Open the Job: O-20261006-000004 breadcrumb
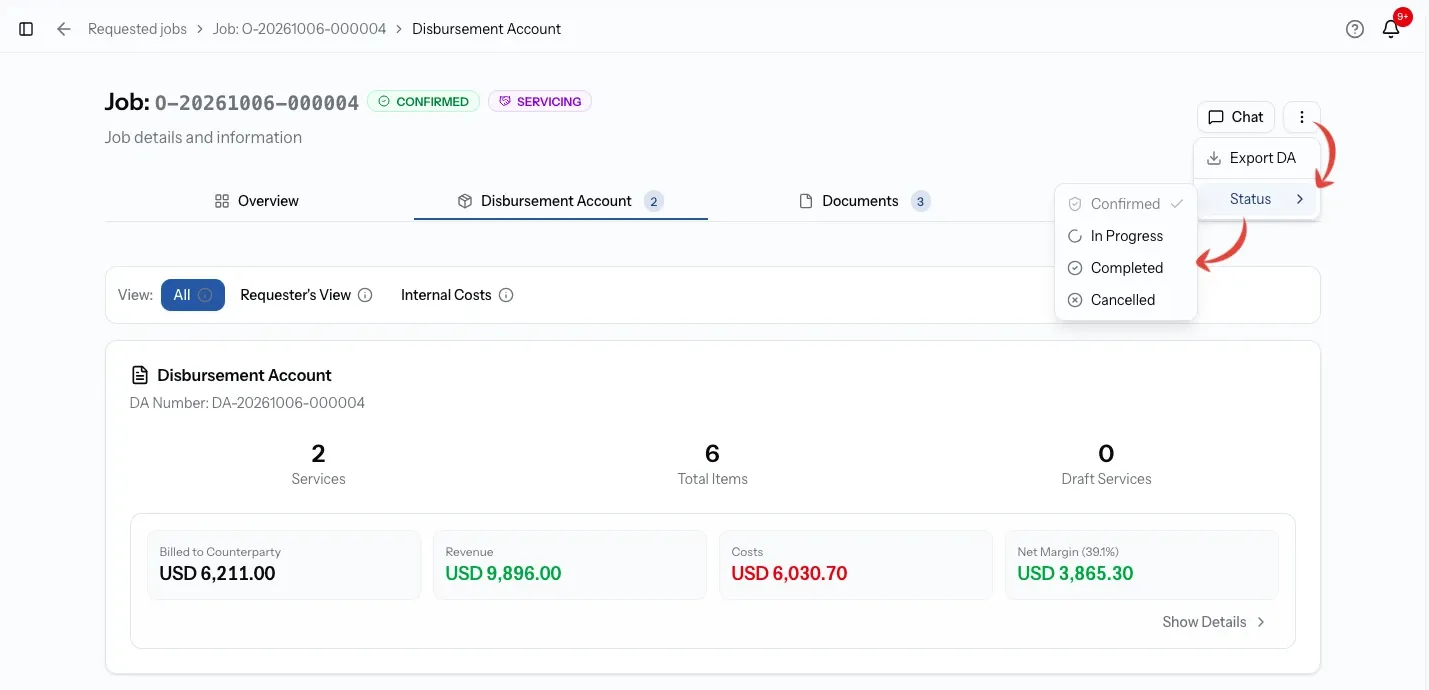The height and width of the screenshot is (690, 1429). coord(299,29)
